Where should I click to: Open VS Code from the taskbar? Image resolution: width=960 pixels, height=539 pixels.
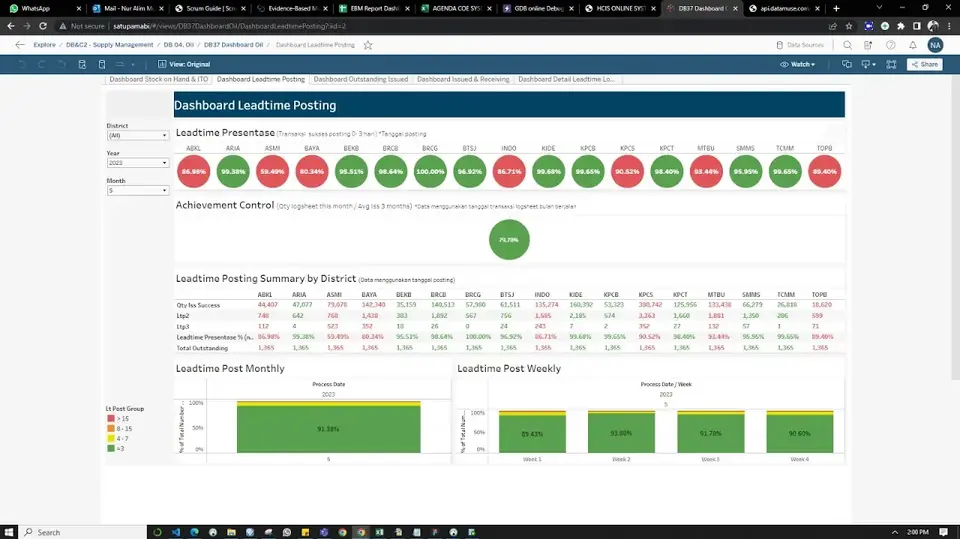pos(176,532)
